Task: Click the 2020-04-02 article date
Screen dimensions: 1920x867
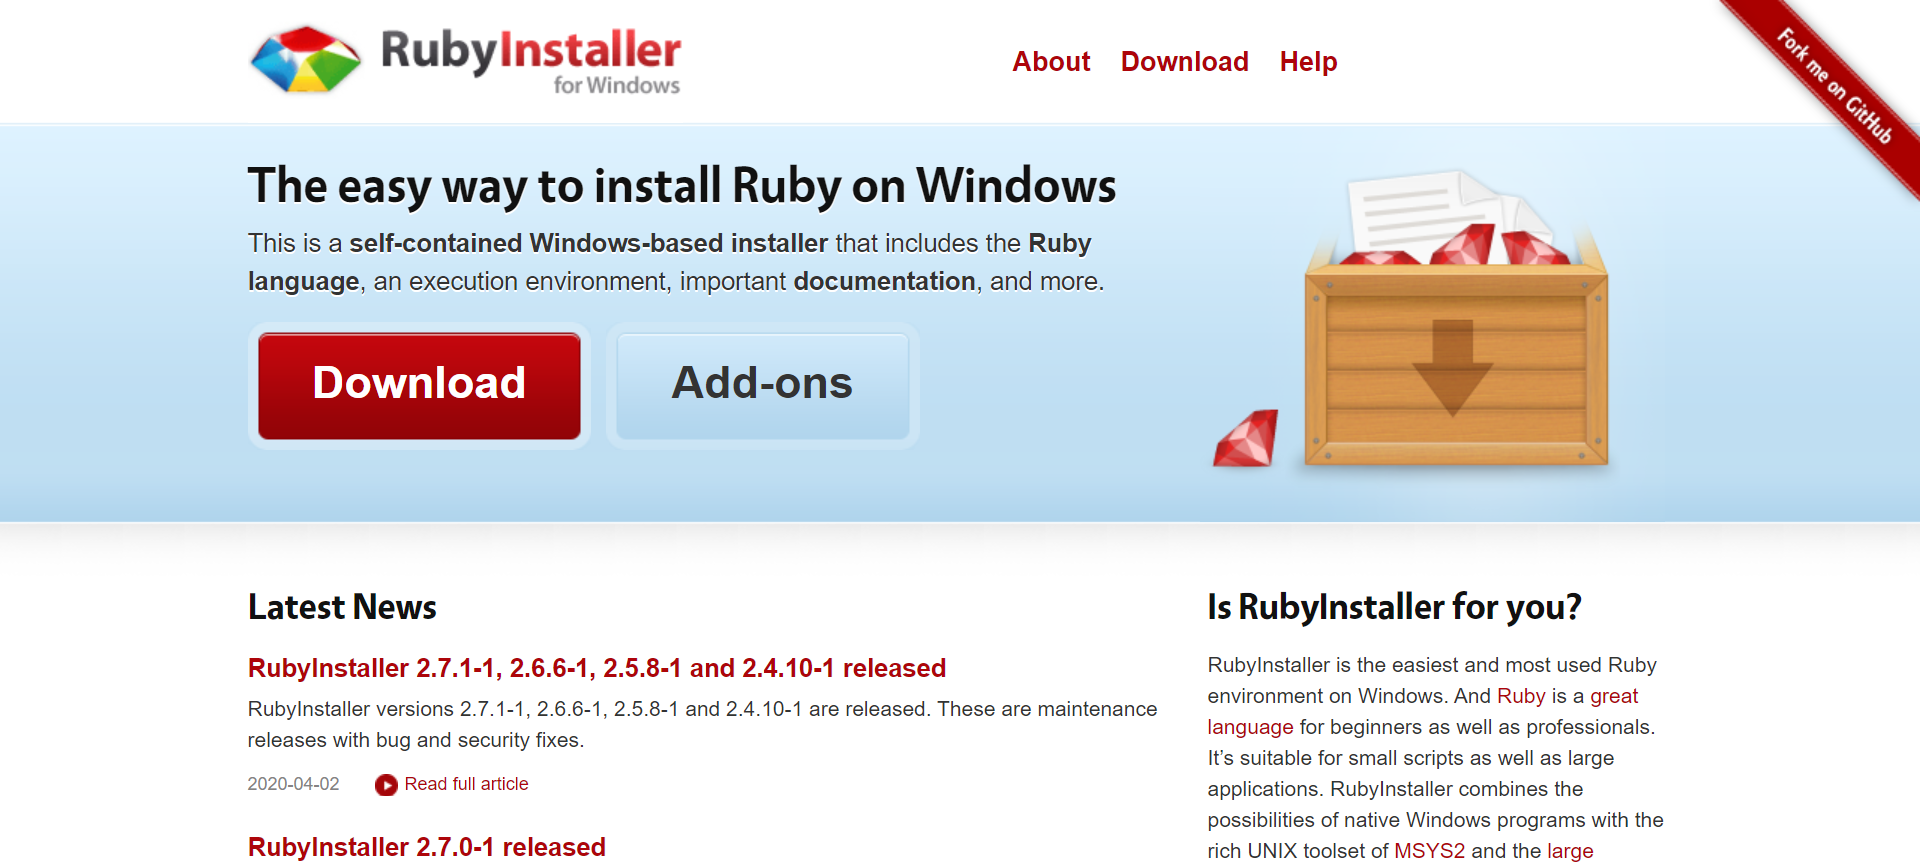Action: click(x=293, y=784)
